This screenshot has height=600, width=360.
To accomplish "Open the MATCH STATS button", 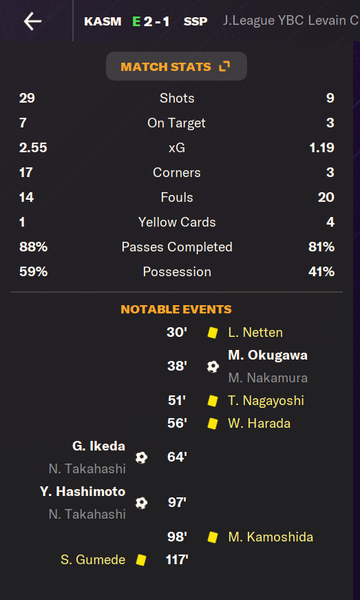I will tap(176, 67).
